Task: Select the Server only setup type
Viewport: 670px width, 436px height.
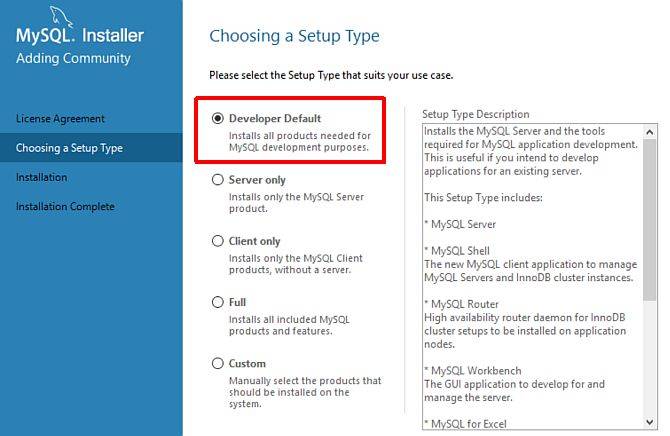Action: pos(218,180)
